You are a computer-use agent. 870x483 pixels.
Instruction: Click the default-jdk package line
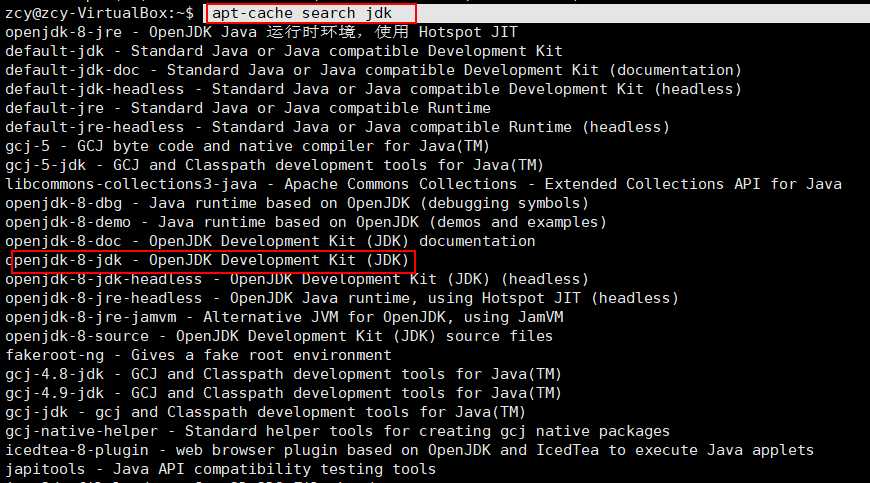point(283,51)
